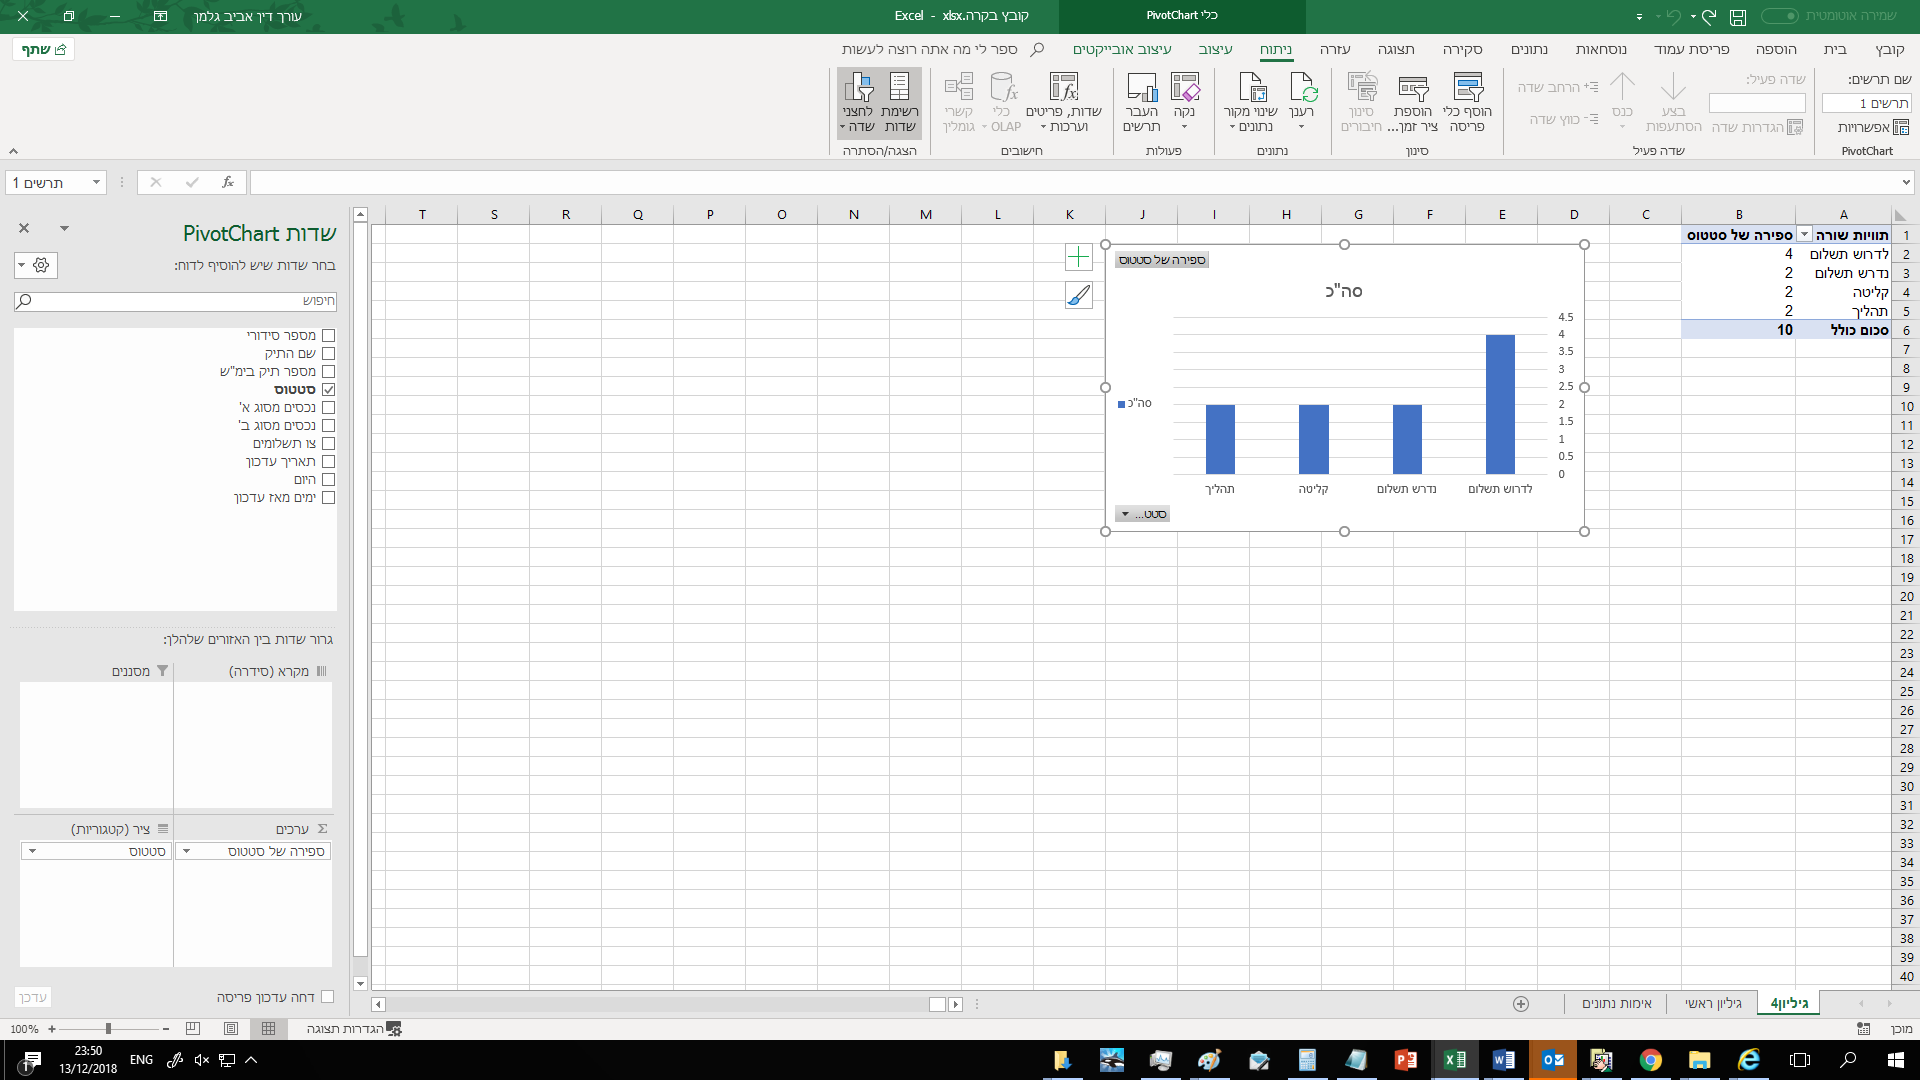Click the Insert Timeline (הוספת ציר זמן) icon
This screenshot has height=1080, width=1920.
(1412, 88)
